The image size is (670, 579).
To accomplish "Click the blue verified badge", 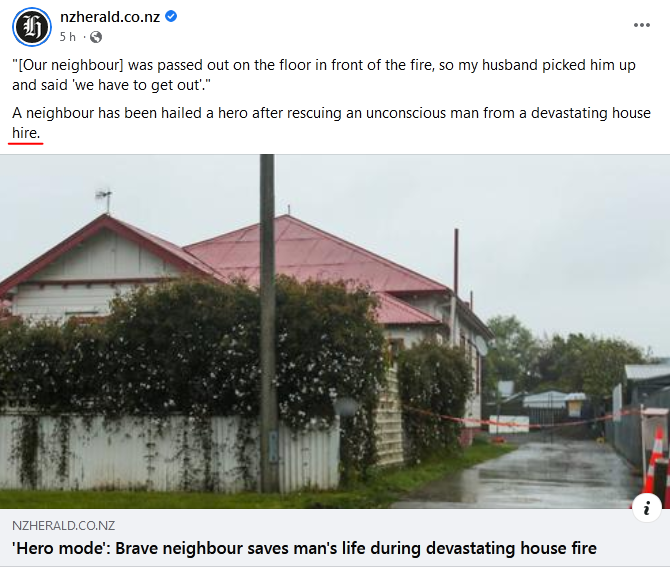I will (171, 17).
